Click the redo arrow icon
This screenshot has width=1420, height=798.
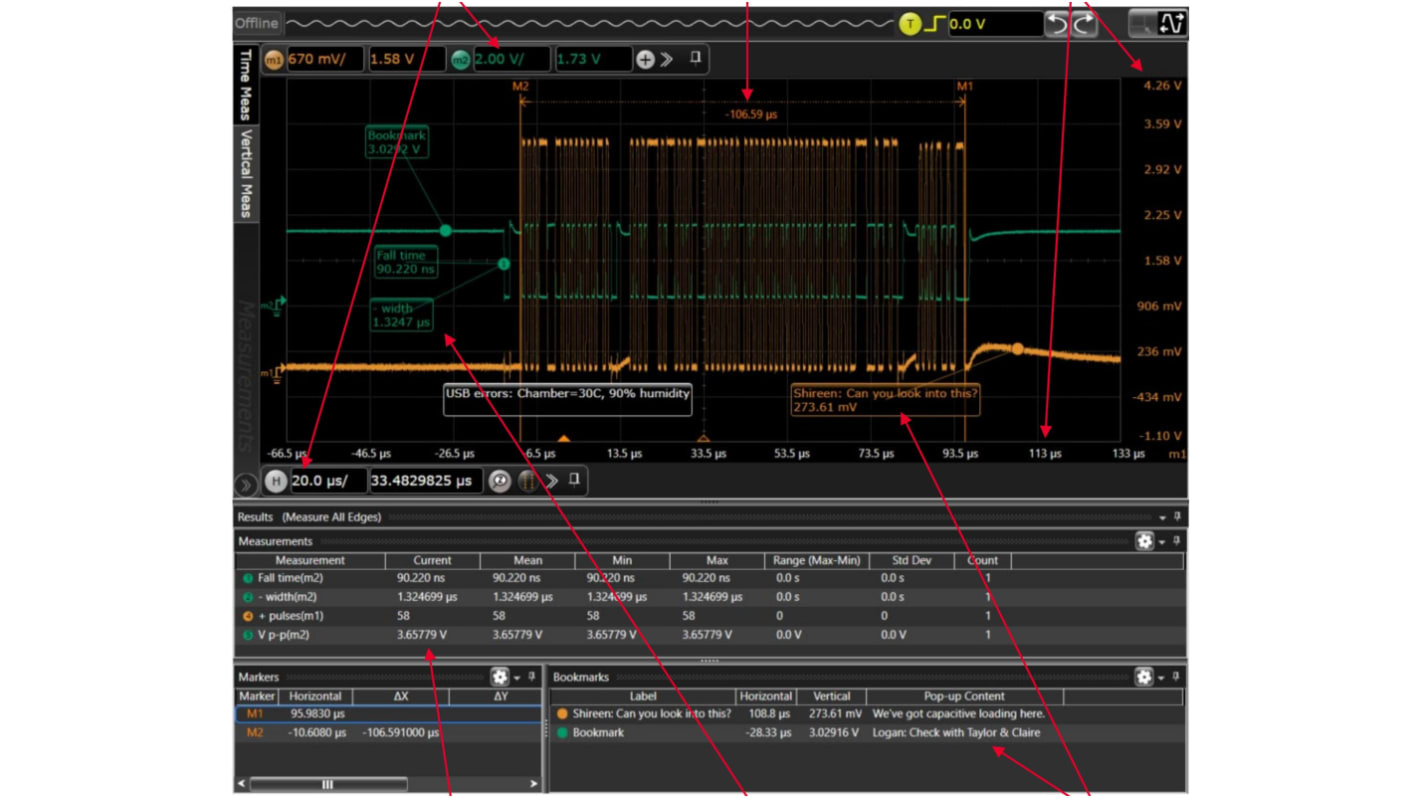1083,23
